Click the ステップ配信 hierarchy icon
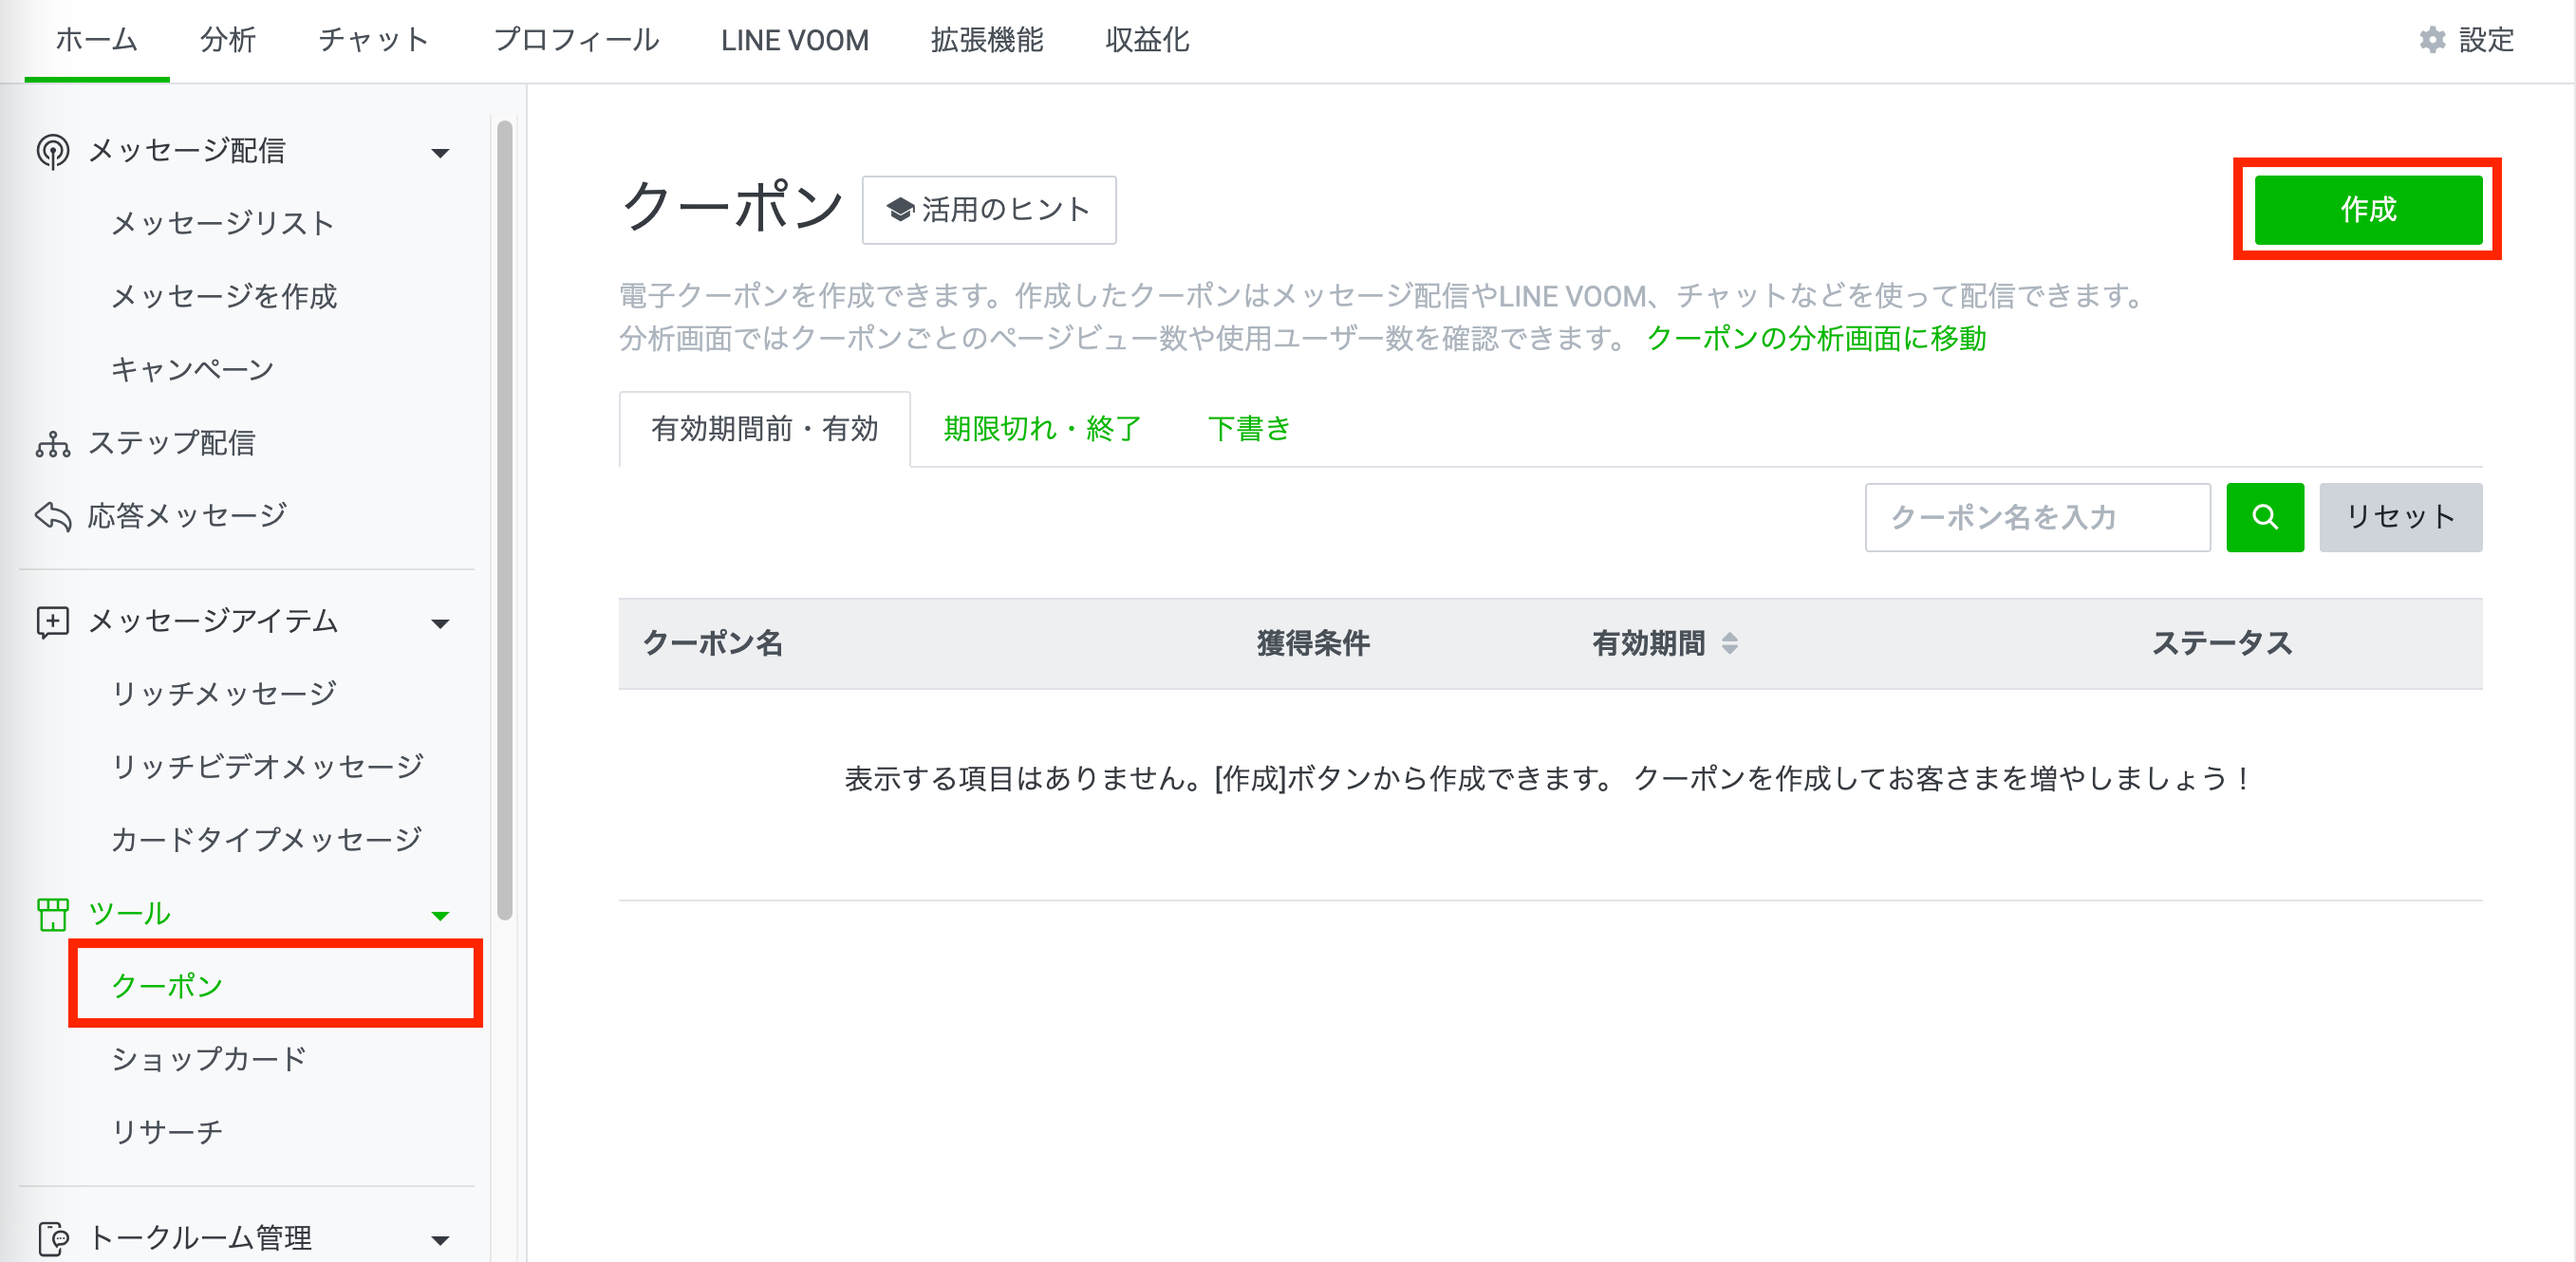Image resolution: width=2576 pixels, height=1262 pixels. [53, 443]
